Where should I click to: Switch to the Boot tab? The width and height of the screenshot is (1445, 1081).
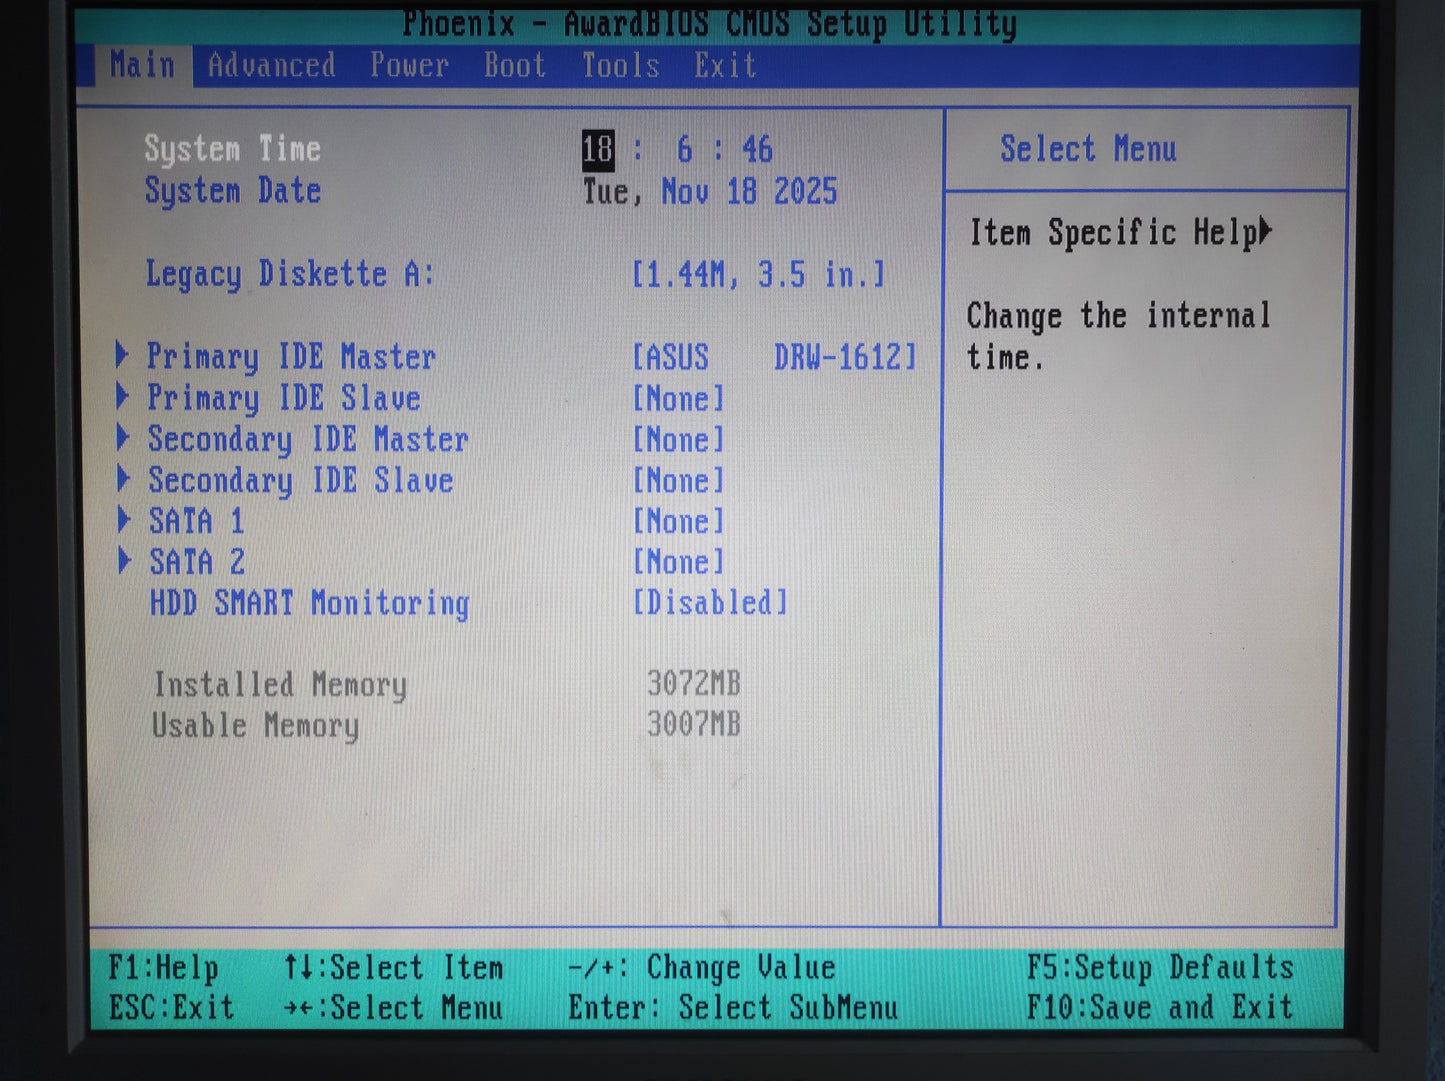(514, 65)
